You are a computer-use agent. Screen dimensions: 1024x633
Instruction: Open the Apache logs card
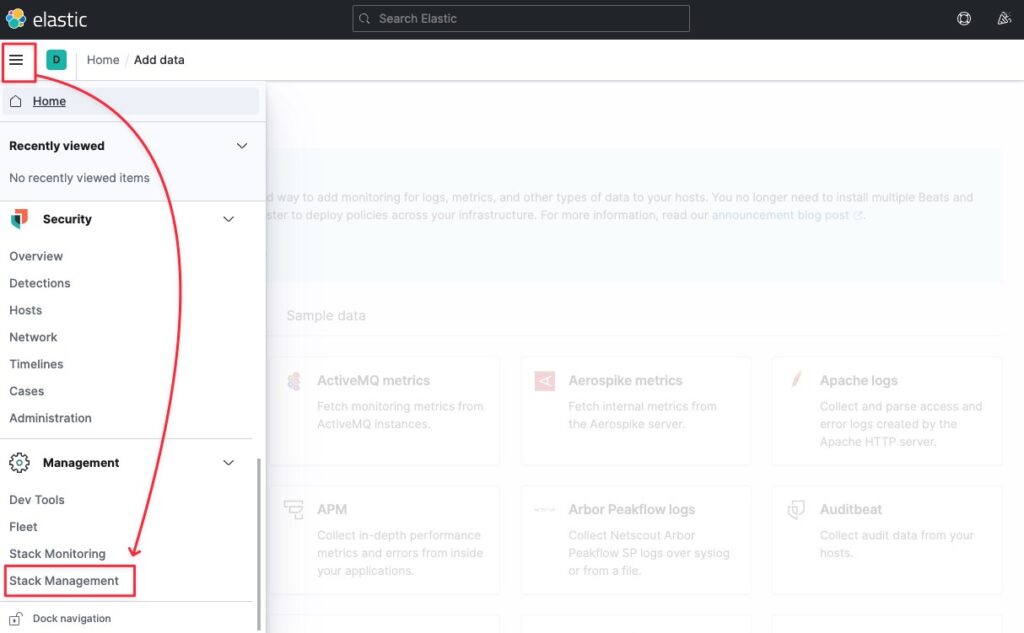[887, 411]
